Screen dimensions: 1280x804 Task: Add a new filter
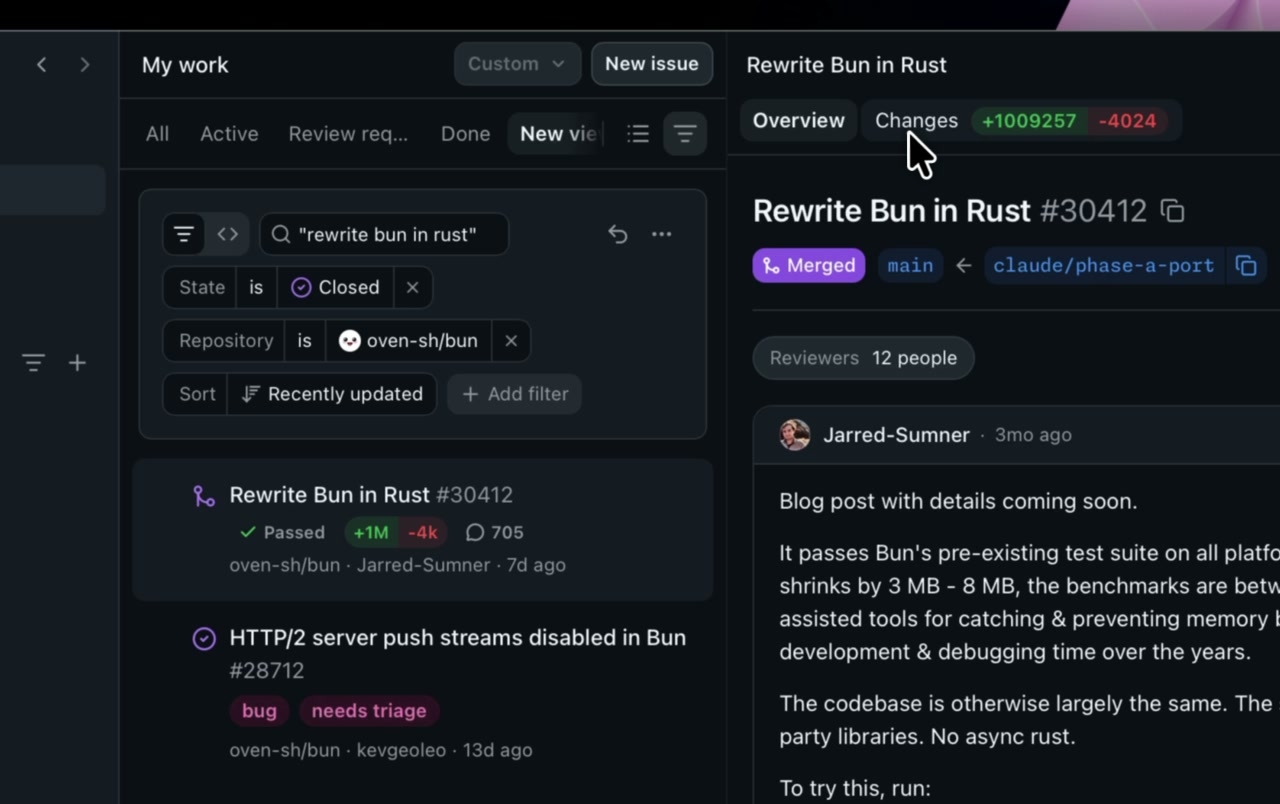click(515, 394)
